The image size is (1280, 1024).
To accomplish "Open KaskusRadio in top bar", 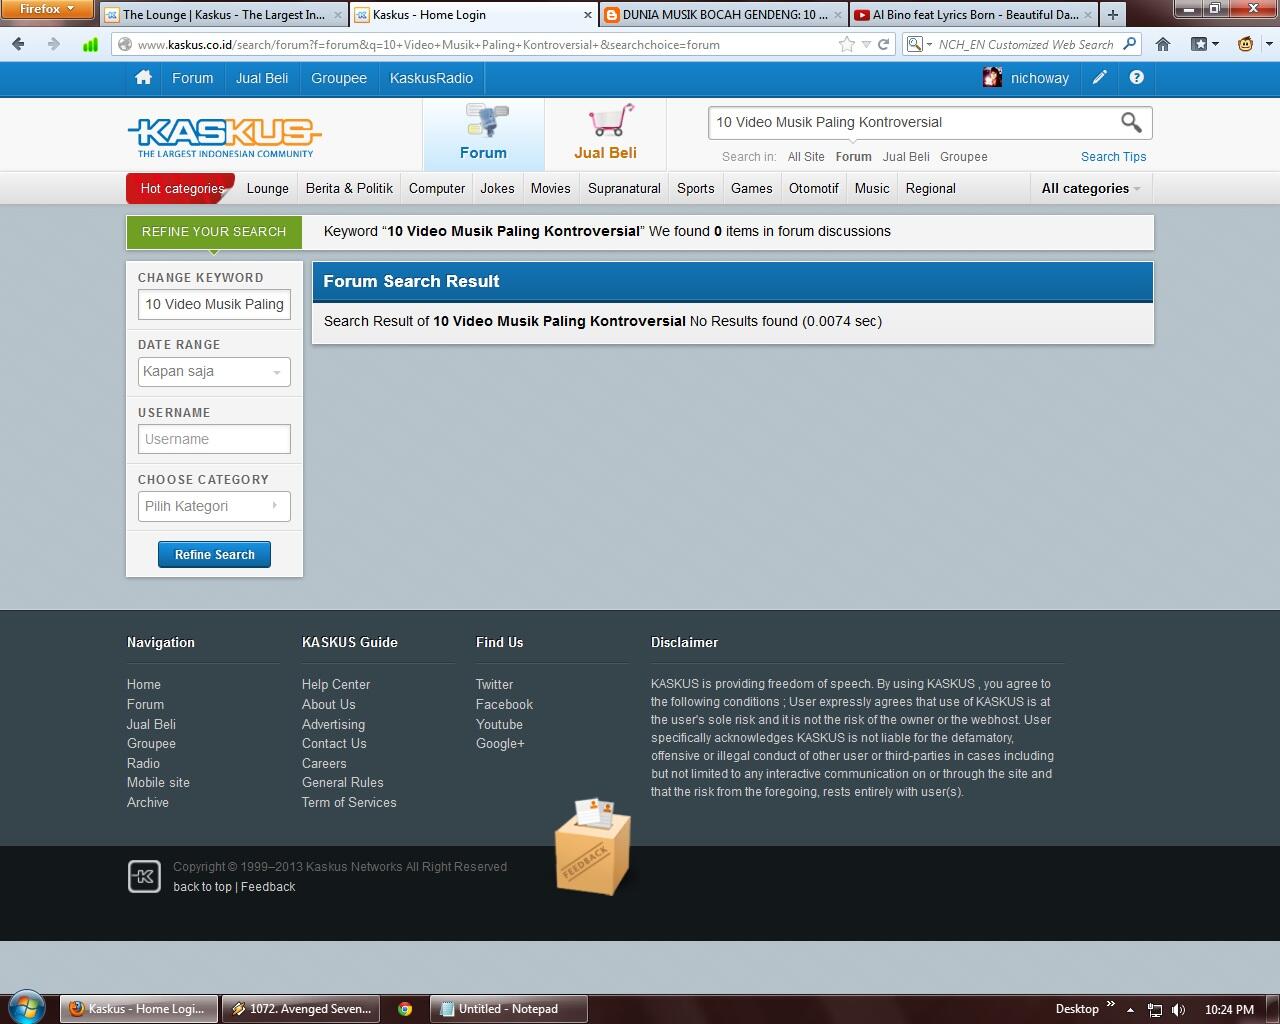I will 431,78.
